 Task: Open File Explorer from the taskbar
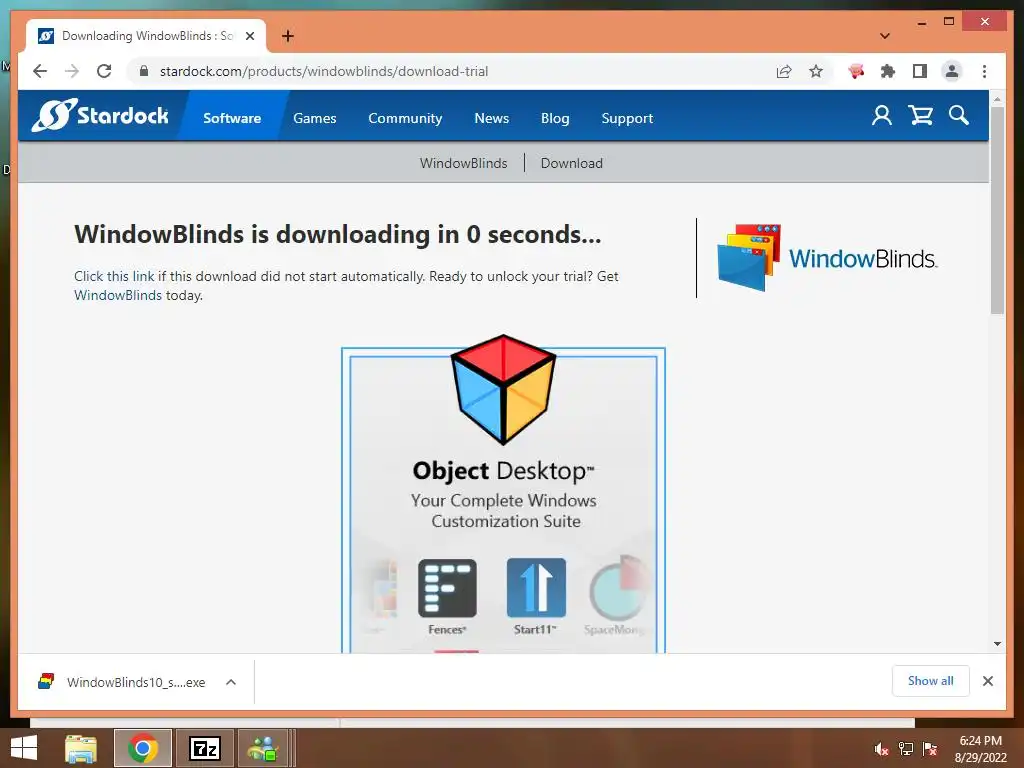pos(81,748)
